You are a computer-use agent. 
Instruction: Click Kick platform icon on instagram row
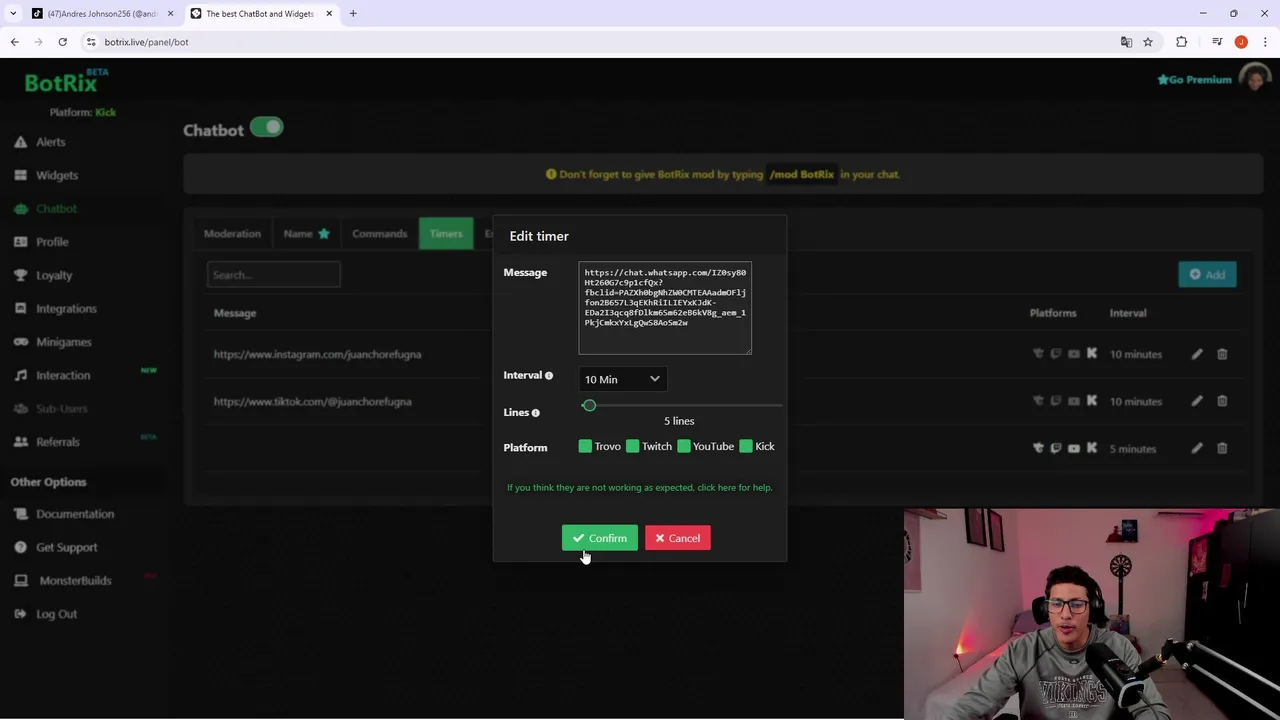pyautogui.click(x=1092, y=354)
